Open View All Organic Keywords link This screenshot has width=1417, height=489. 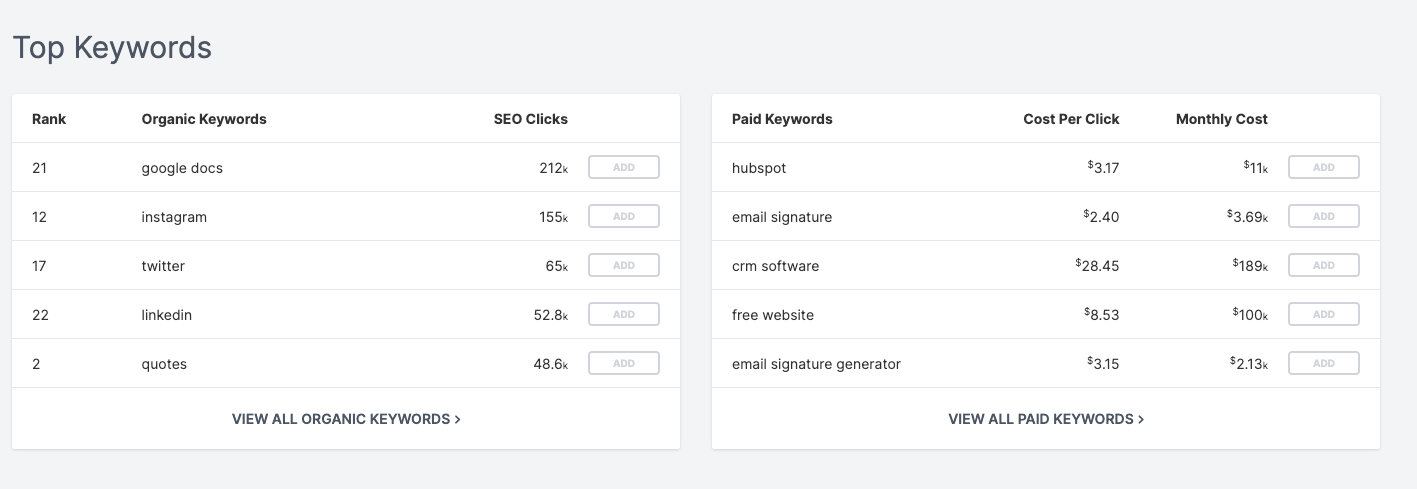coord(346,419)
